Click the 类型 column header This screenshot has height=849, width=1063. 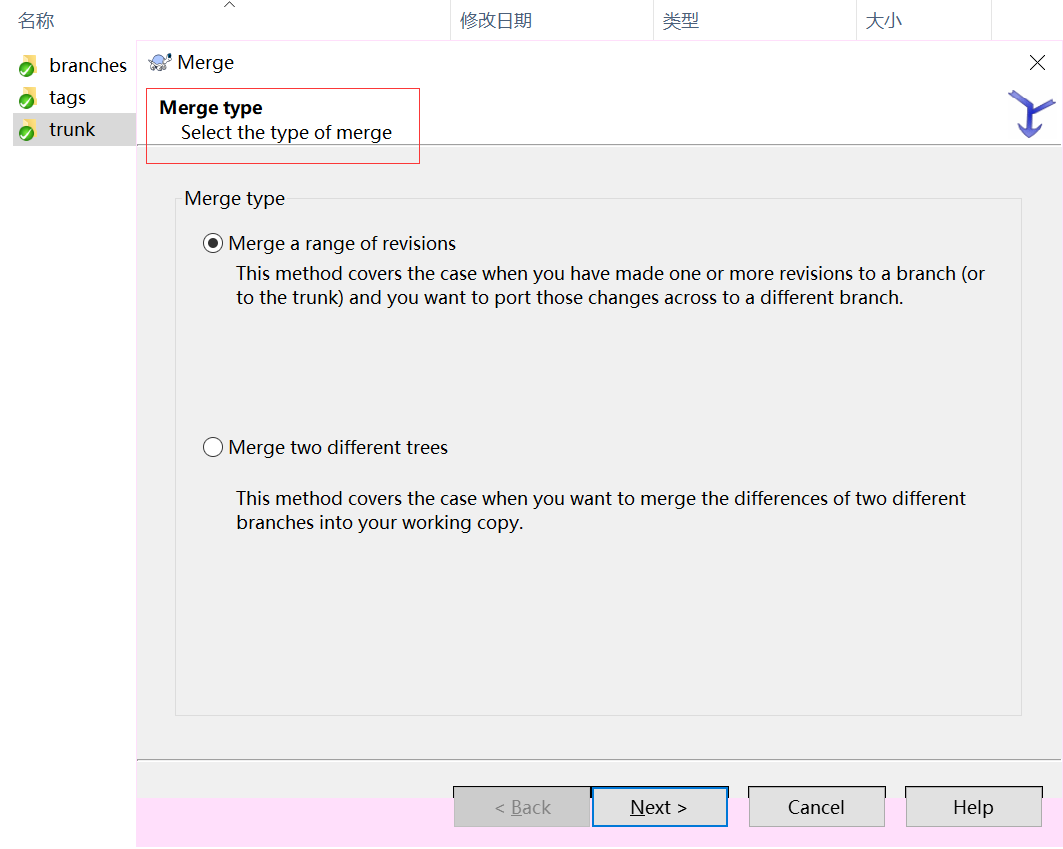(x=680, y=21)
